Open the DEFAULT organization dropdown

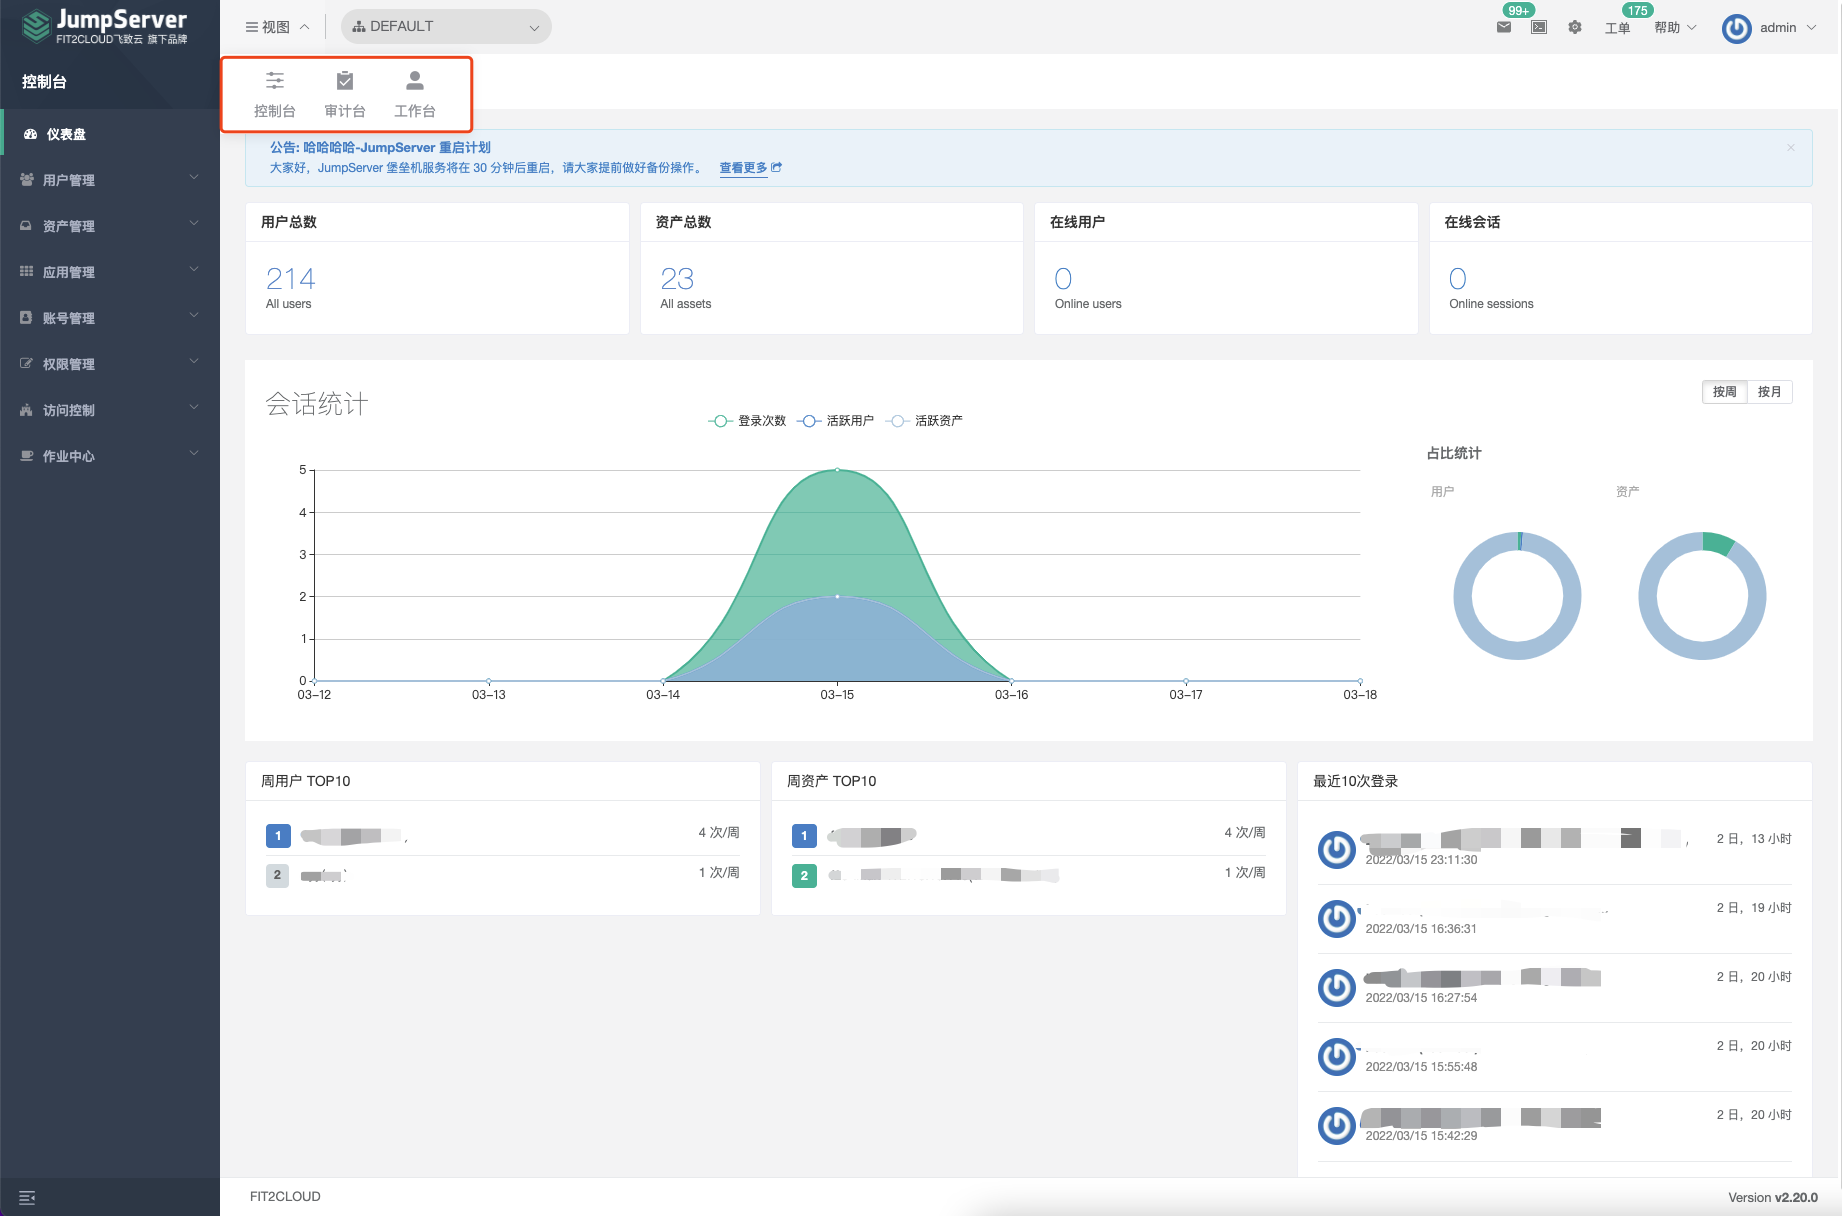(x=446, y=27)
